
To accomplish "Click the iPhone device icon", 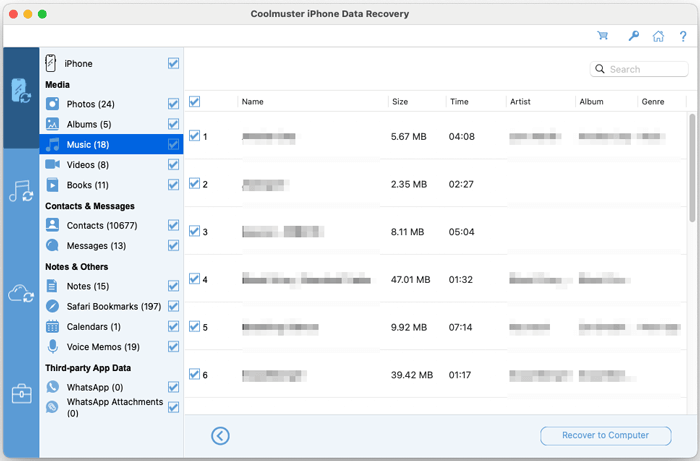I will (x=51, y=63).
